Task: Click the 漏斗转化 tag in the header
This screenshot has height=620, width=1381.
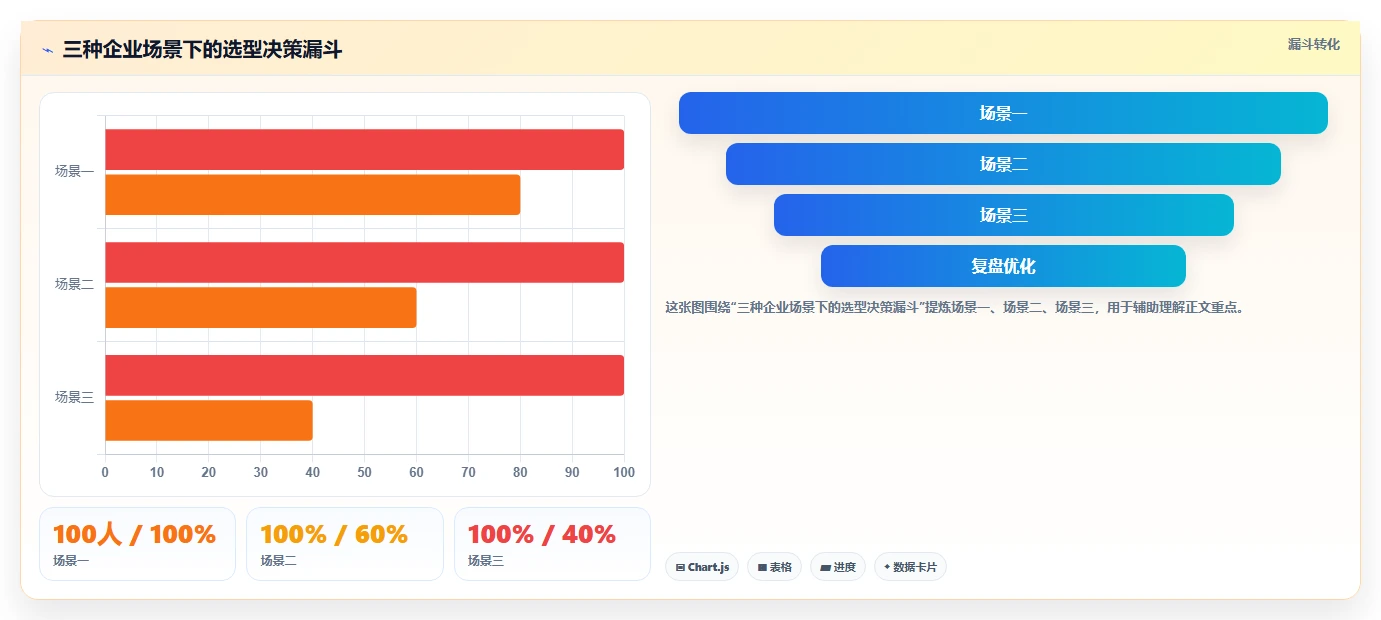Action: pos(1313,45)
